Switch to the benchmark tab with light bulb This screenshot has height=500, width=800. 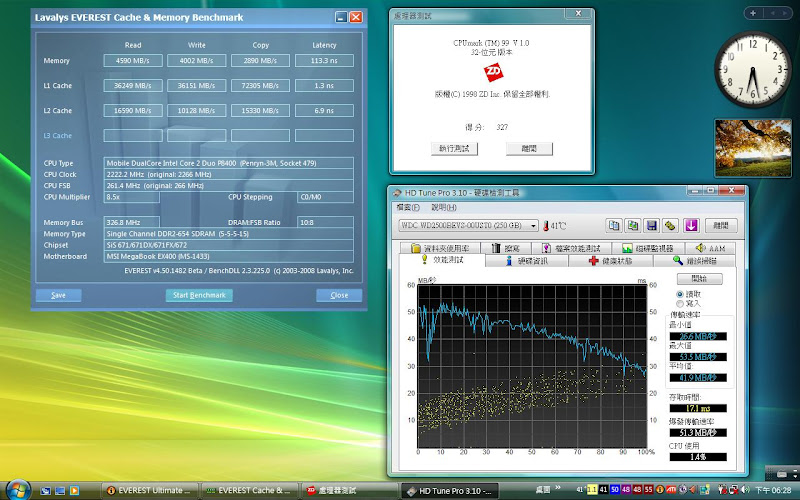[x=442, y=260]
